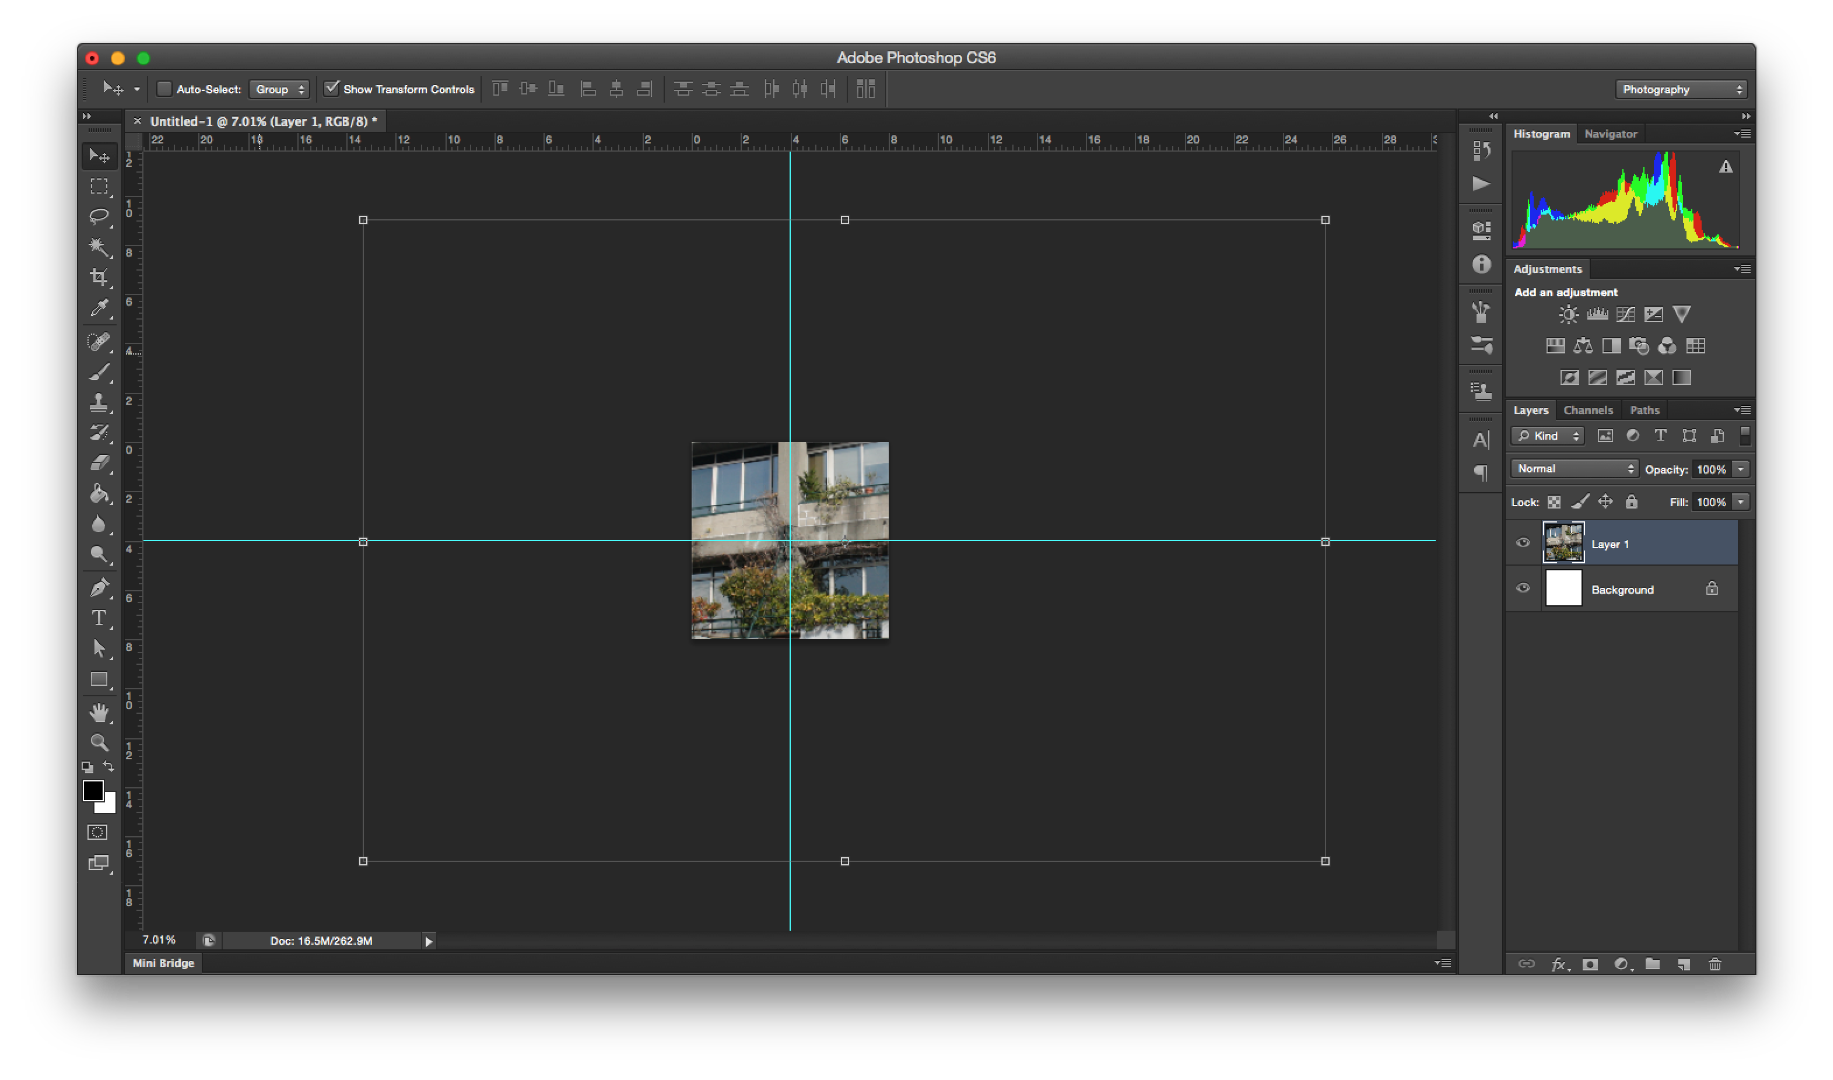The height and width of the screenshot is (1080, 1833).
Task: Select the Crop tool
Action: pyautogui.click(x=99, y=277)
